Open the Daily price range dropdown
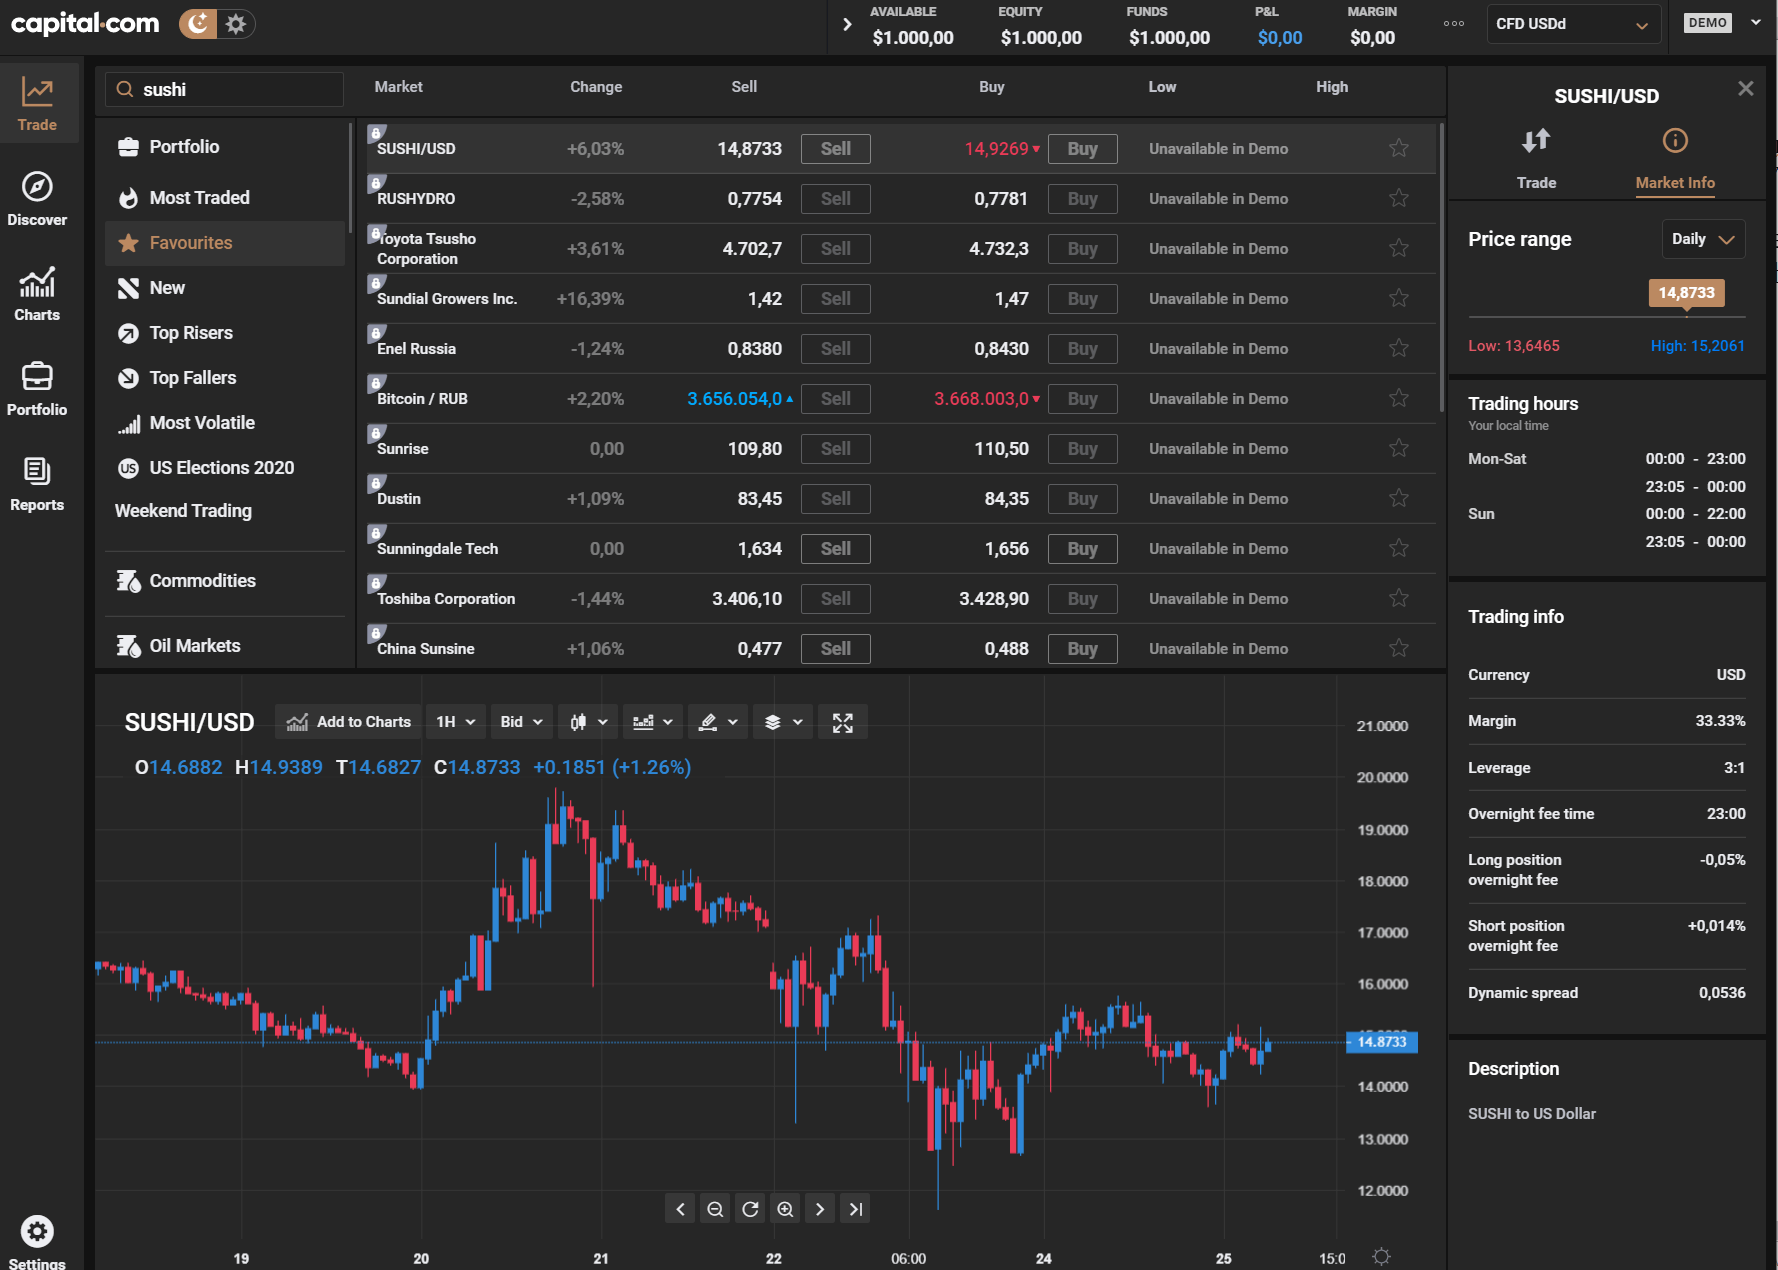 point(1703,239)
